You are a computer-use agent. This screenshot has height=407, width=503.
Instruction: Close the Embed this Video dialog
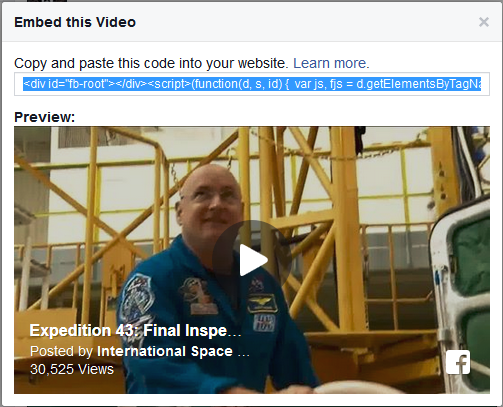[x=484, y=22]
